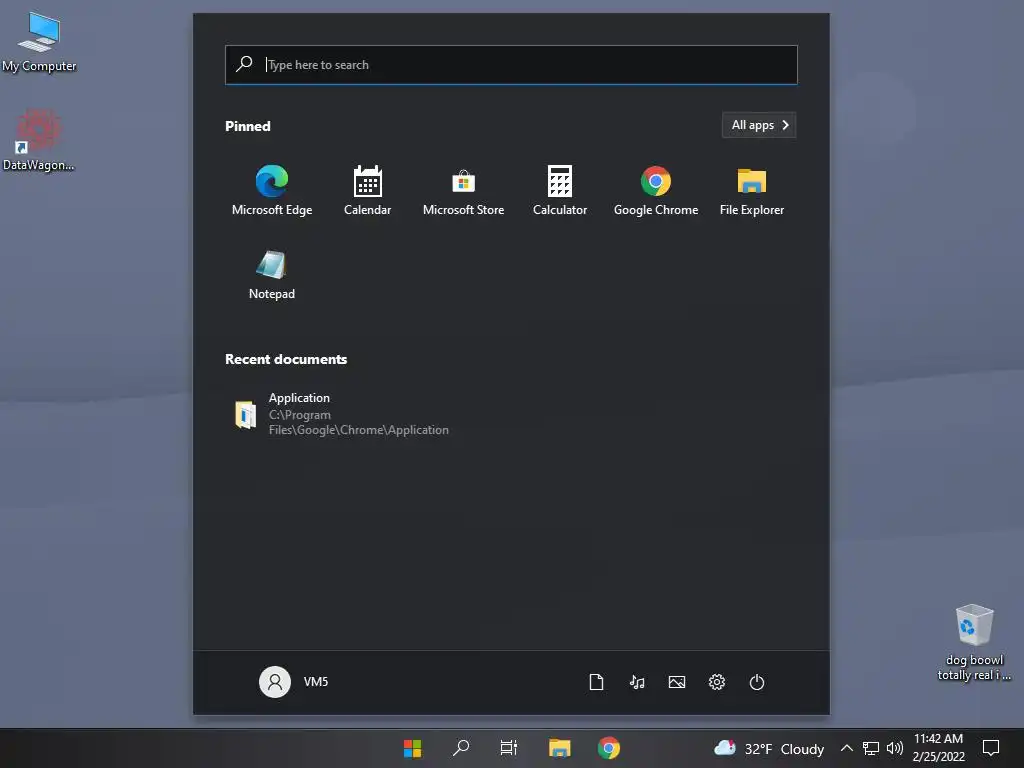This screenshot has width=1024, height=768.
Task: Open Google Chrome from the taskbar
Action: click(x=609, y=748)
